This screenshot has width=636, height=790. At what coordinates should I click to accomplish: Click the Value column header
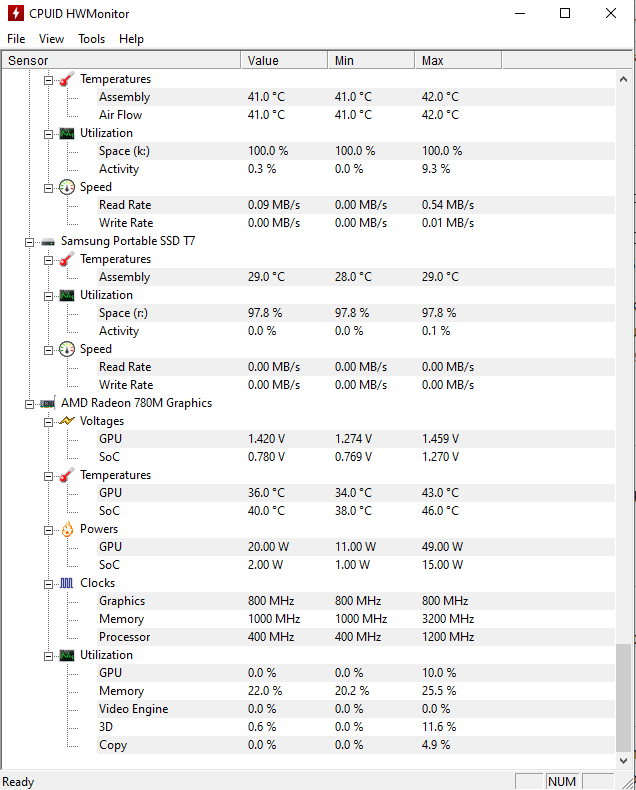284,60
